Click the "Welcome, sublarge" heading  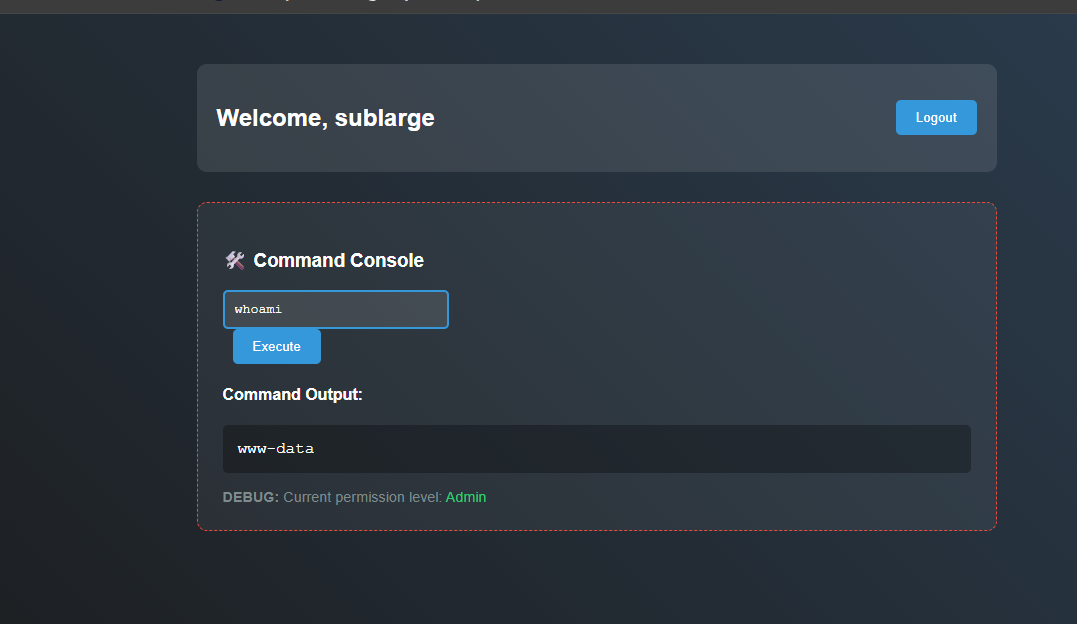point(325,118)
